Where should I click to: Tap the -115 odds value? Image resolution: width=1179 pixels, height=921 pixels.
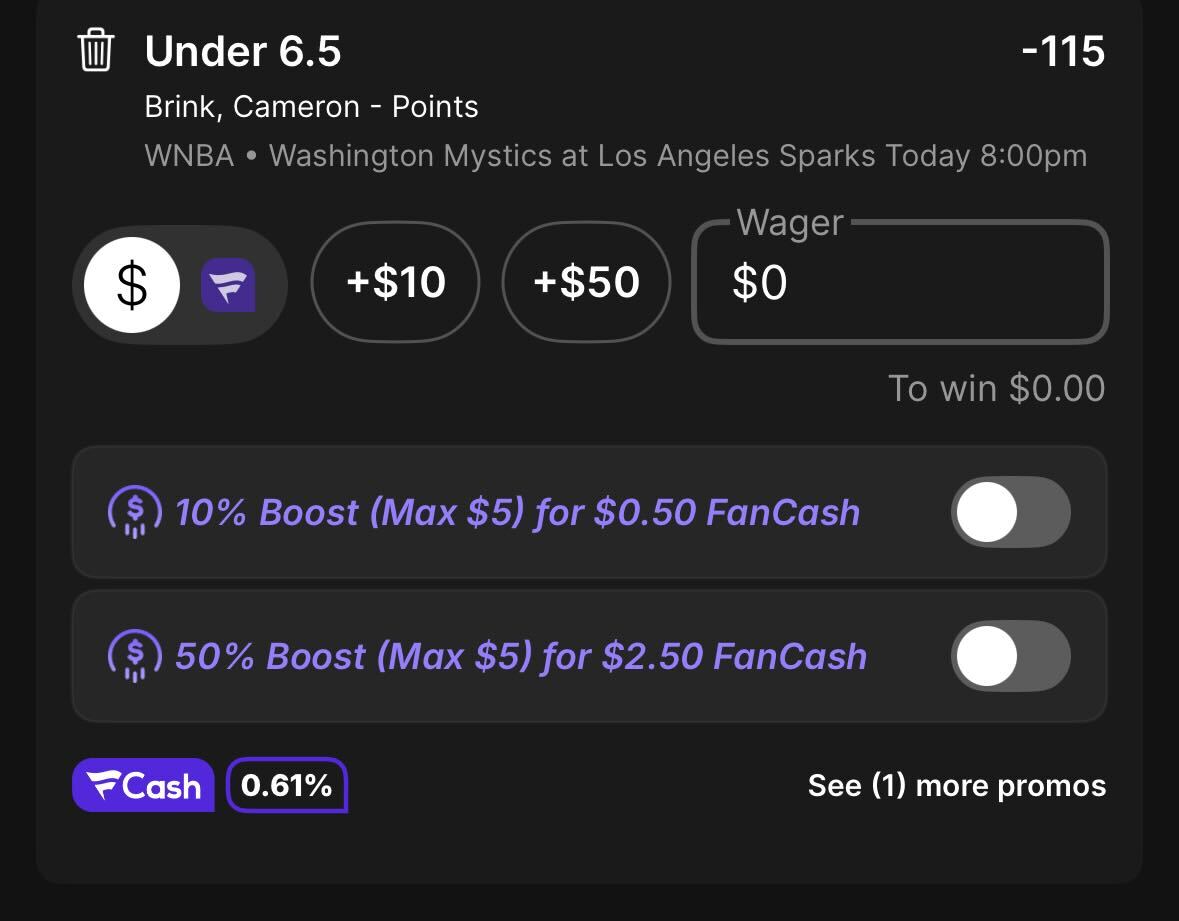(x=1063, y=51)
